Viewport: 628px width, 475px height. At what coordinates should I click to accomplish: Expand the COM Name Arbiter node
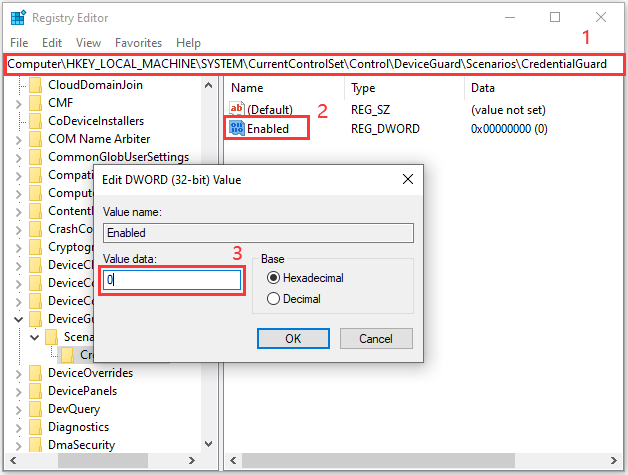tap(18, 140)
